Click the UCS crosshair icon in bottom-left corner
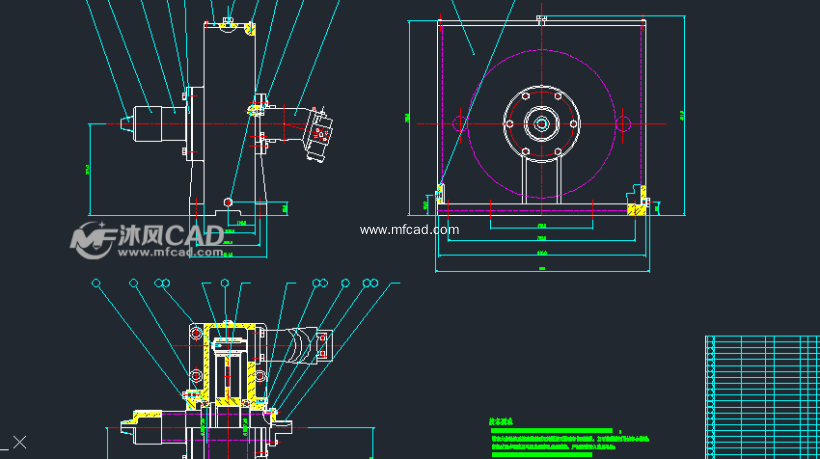The width and height of the screenshot is (820, 459). coord(19,442)
